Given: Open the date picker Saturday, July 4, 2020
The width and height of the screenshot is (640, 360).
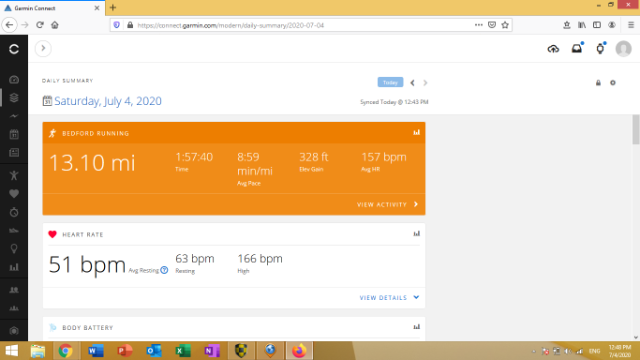Looking at the screenshot, I should point(102,101).
